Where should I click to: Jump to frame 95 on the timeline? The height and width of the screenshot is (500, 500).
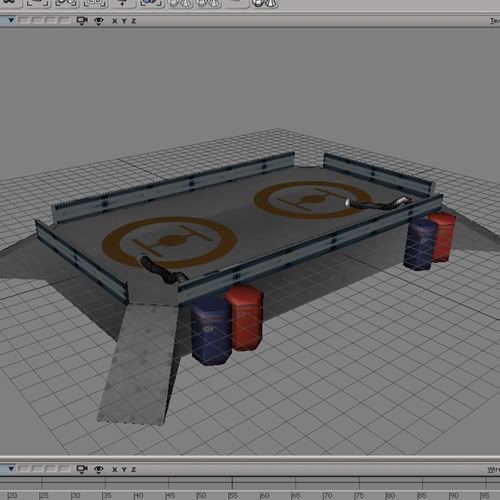pyautogui.click(x=485, y=495)
